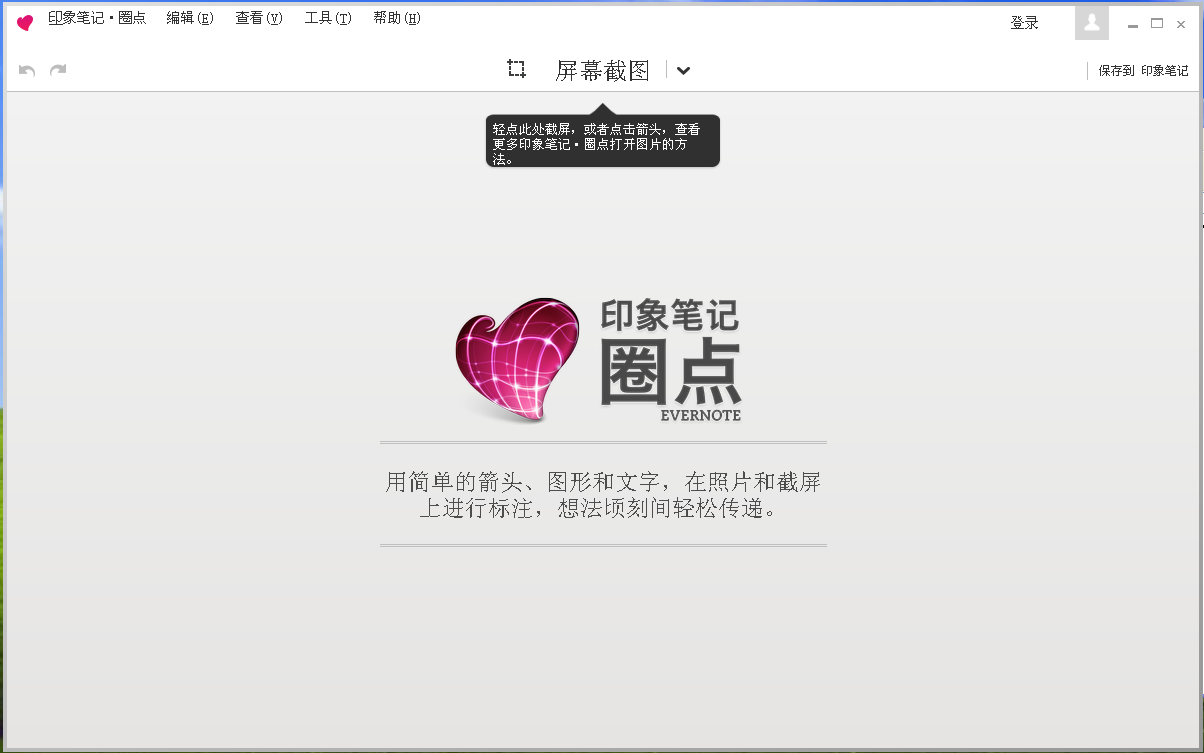Open the 查看(V) menu
1204x753 pixels.
pyautogui.click(x=259, y=18)
